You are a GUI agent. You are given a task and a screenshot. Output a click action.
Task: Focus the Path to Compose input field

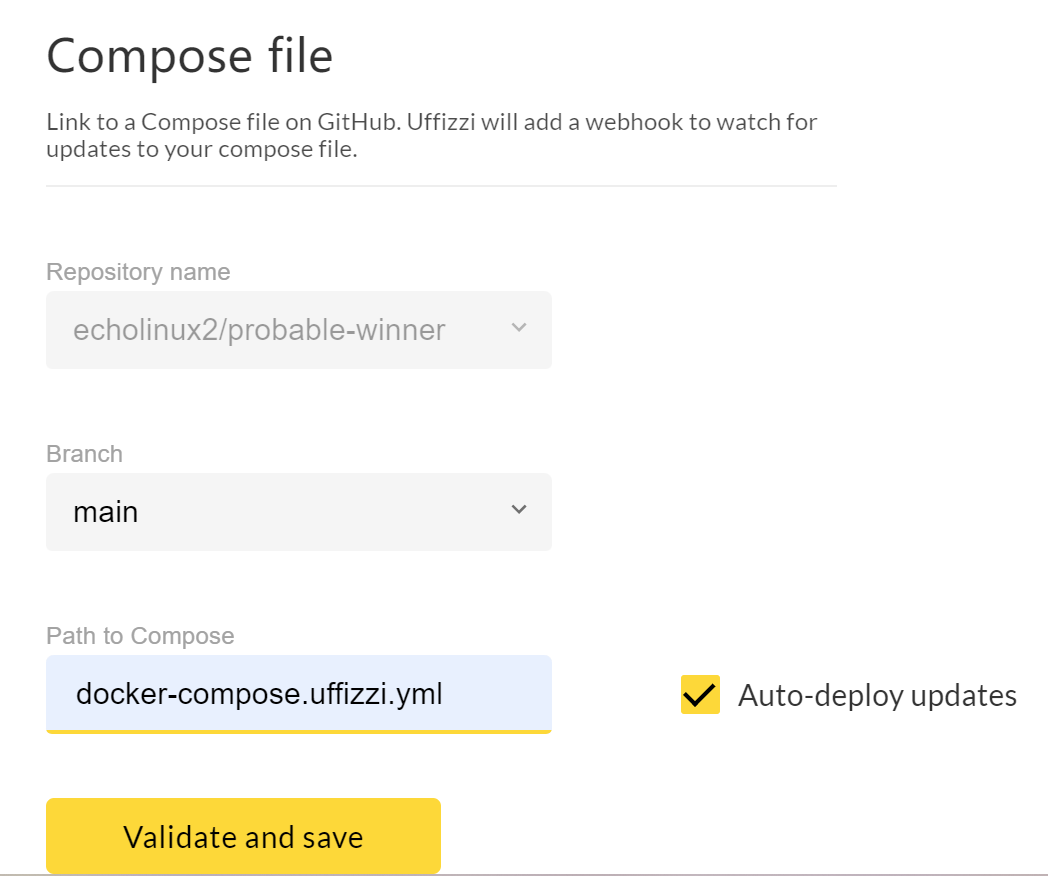298,693
